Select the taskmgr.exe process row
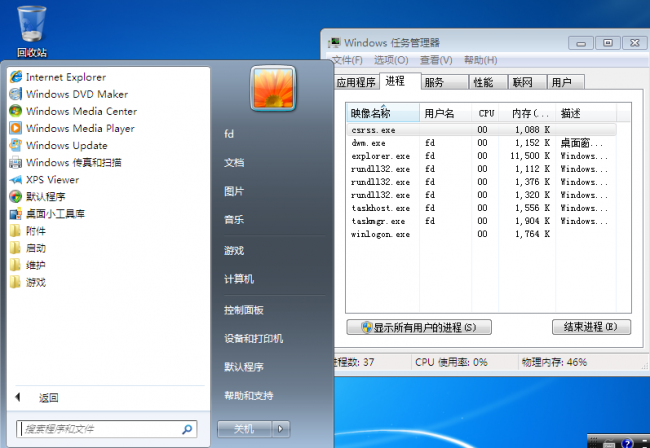This screenshot has width=650, height=448. tap(482, 221)
